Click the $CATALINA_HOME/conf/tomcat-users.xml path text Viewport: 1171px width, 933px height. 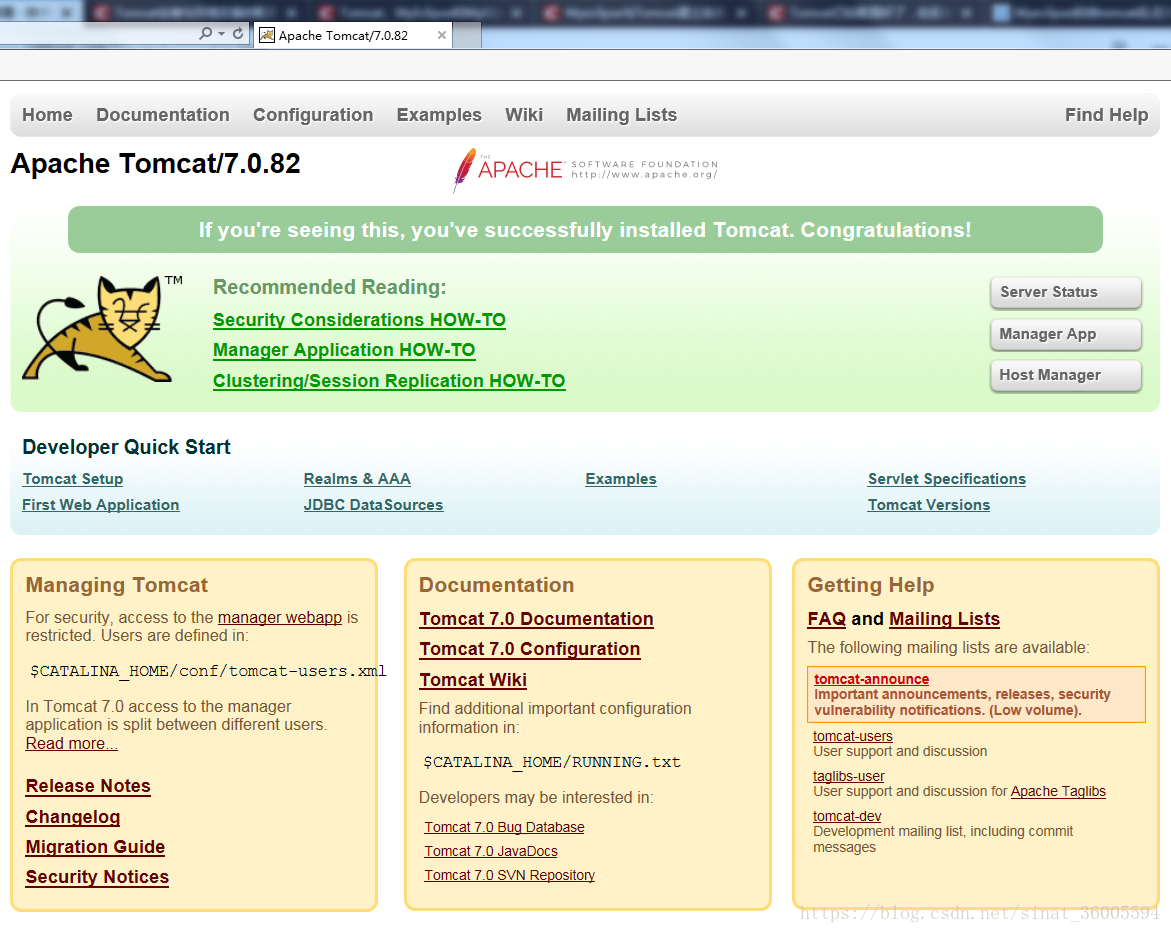point(208,672)
